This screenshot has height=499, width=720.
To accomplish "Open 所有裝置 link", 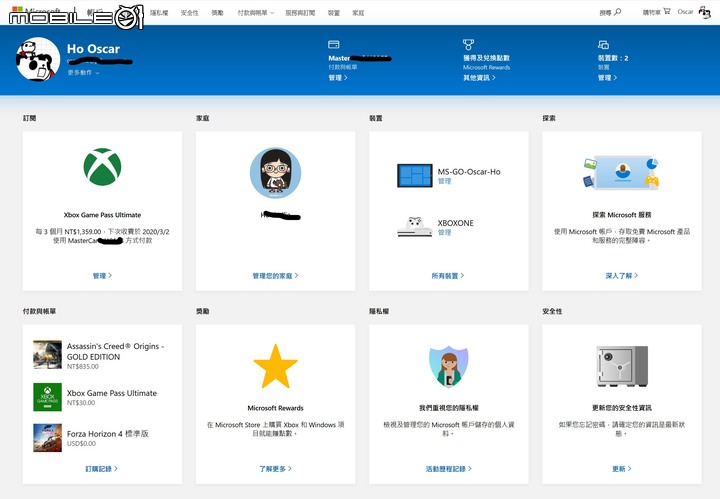I will coord(448,276).
